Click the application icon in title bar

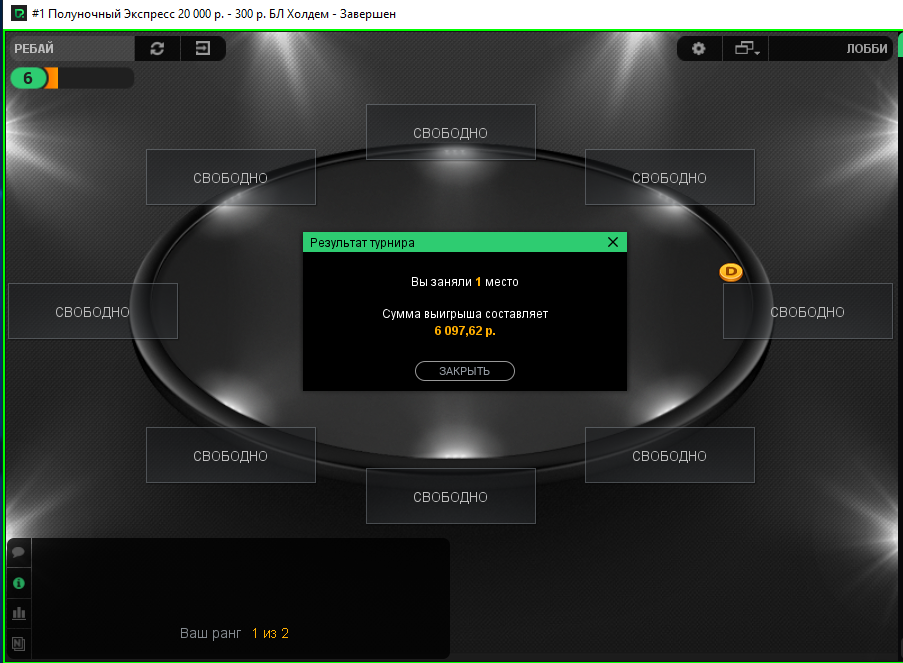(18, 13)
